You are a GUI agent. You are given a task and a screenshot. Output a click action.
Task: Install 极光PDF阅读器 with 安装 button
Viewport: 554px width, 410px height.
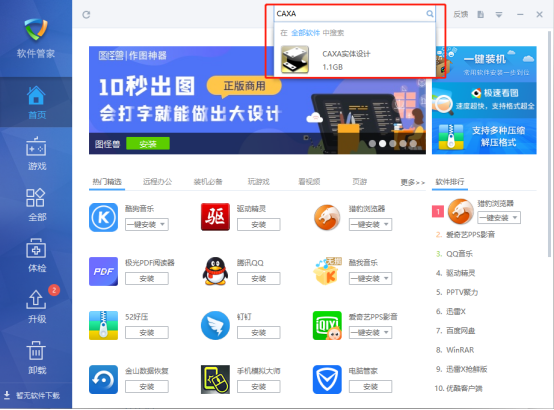click(147, 279)
